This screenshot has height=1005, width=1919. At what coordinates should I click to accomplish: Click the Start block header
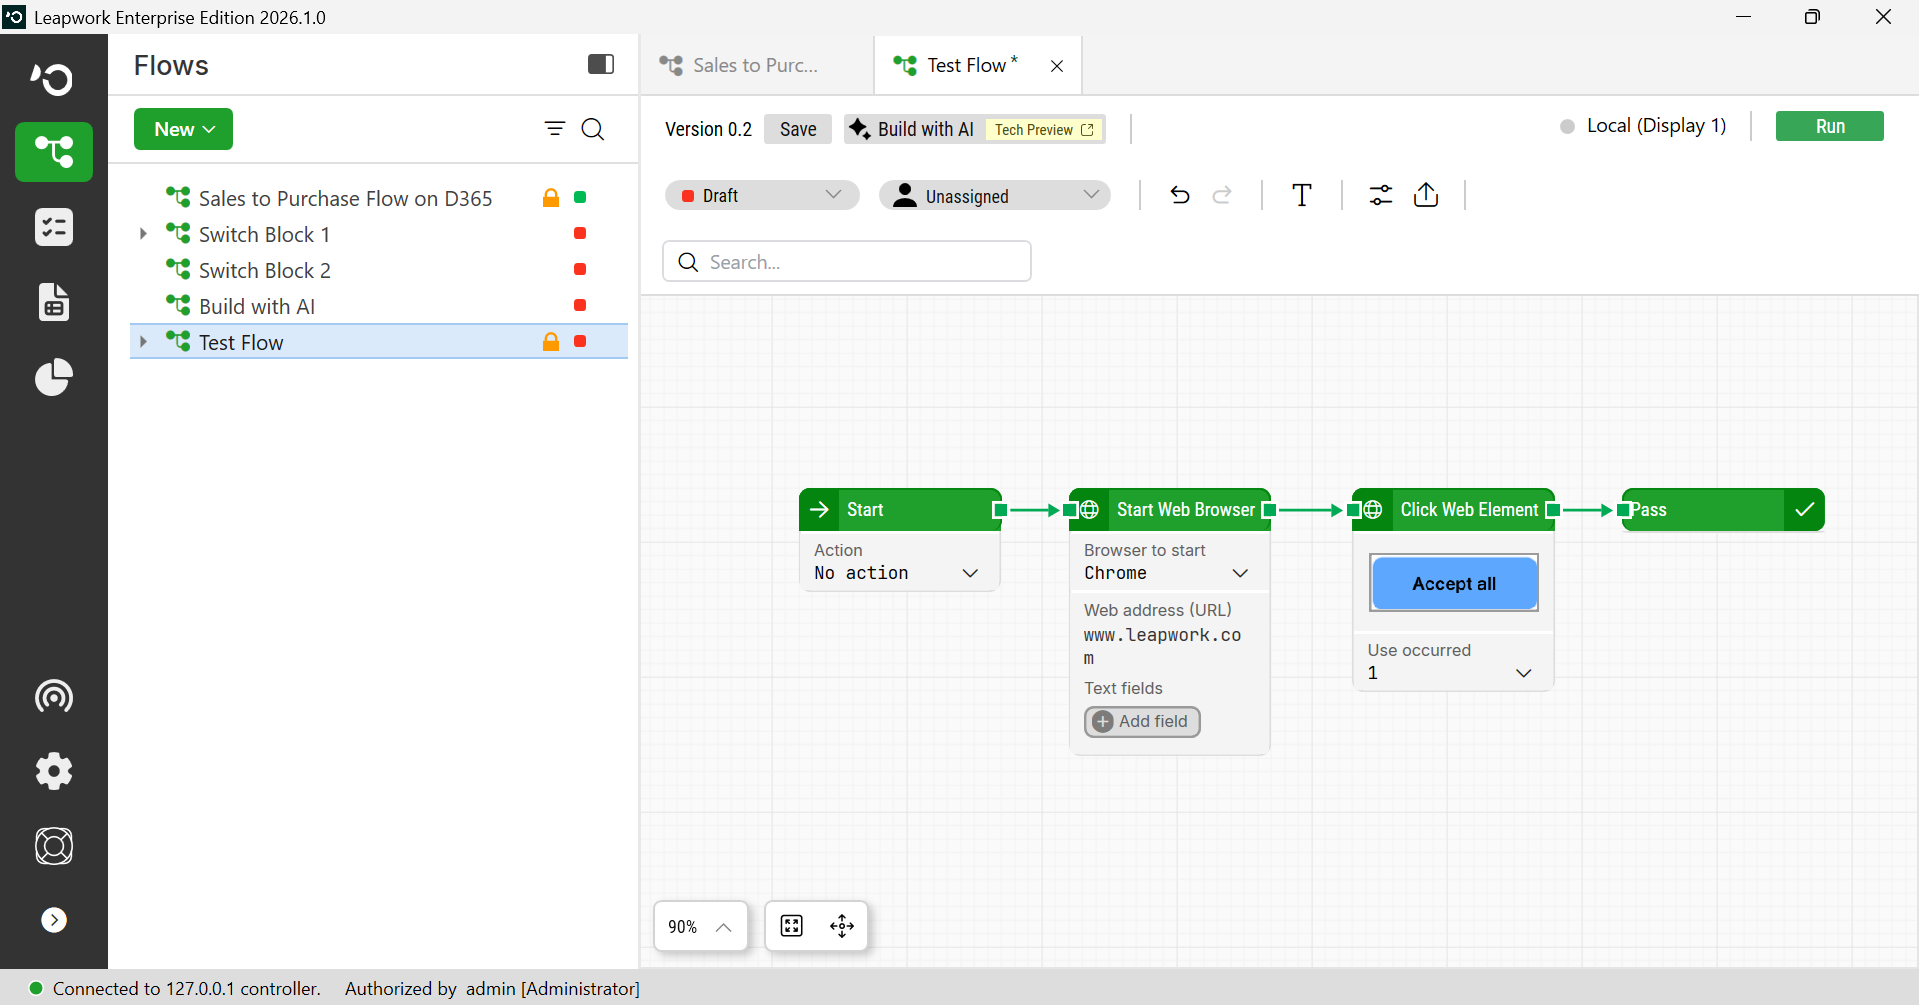coord(900,510)
